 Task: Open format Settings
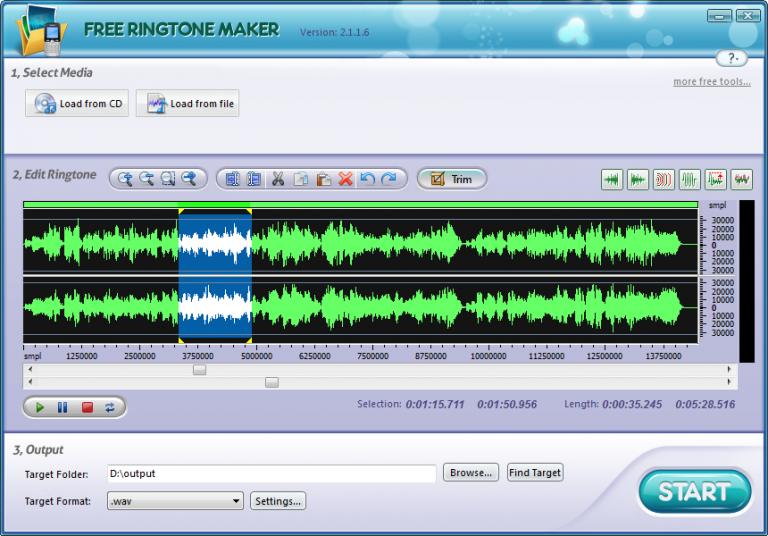pos(278,501)
